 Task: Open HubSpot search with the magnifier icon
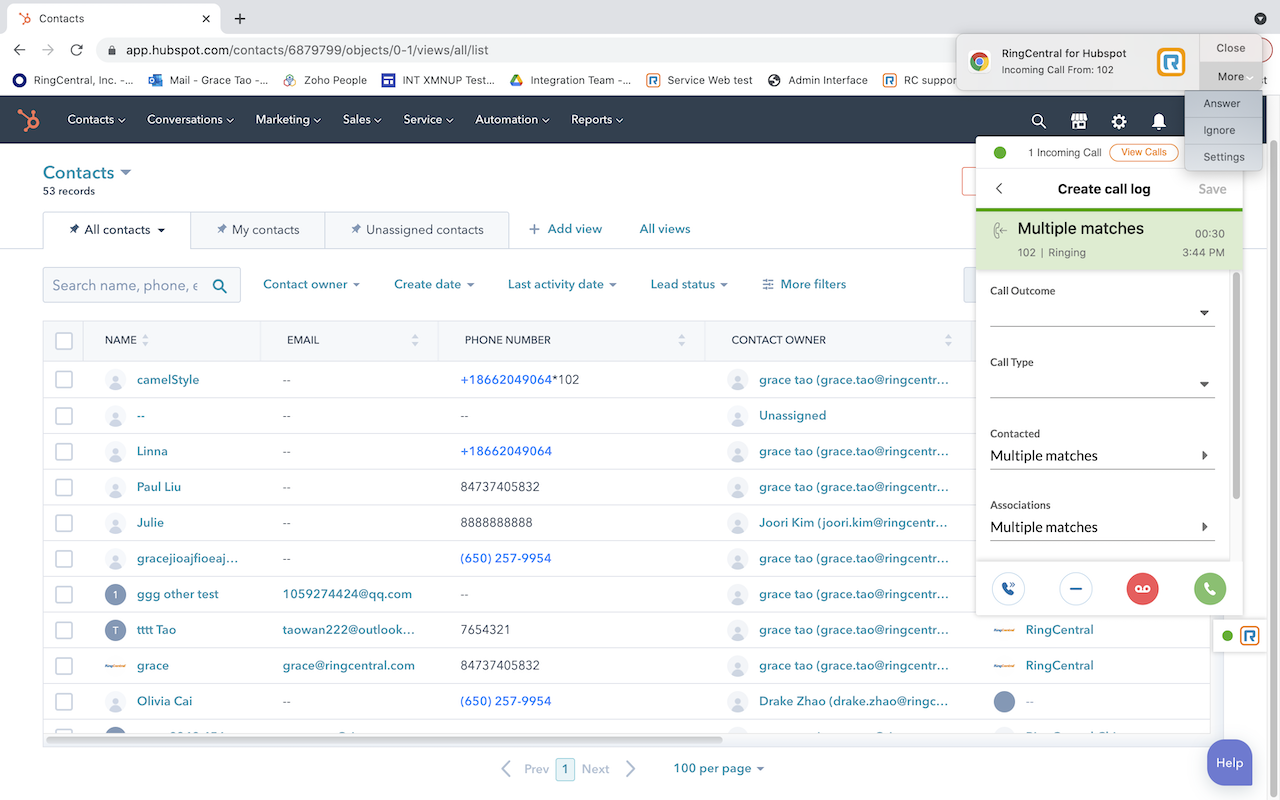tap(1038, 120)
